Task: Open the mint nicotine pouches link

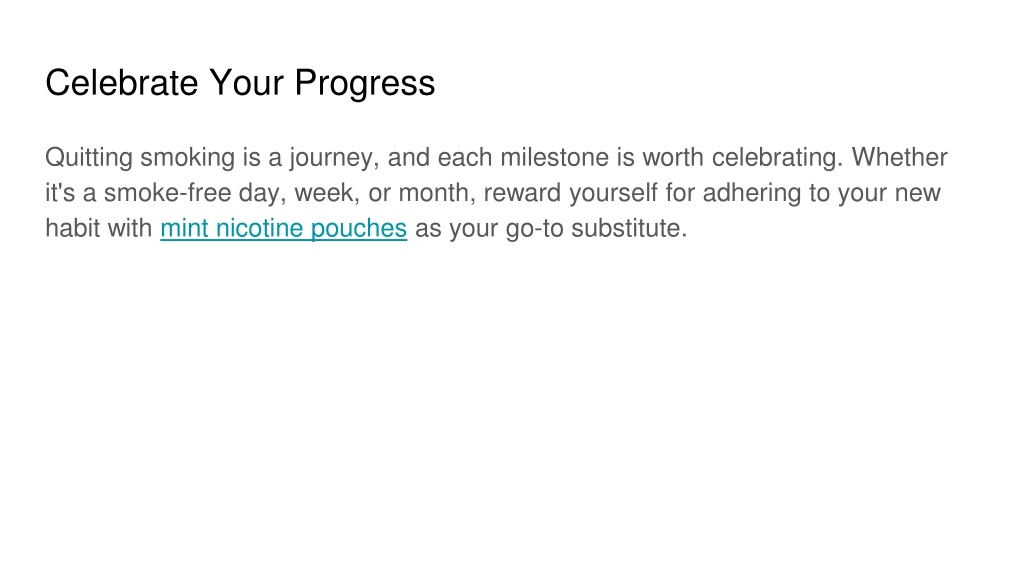Action: click(x=283, y=229)
